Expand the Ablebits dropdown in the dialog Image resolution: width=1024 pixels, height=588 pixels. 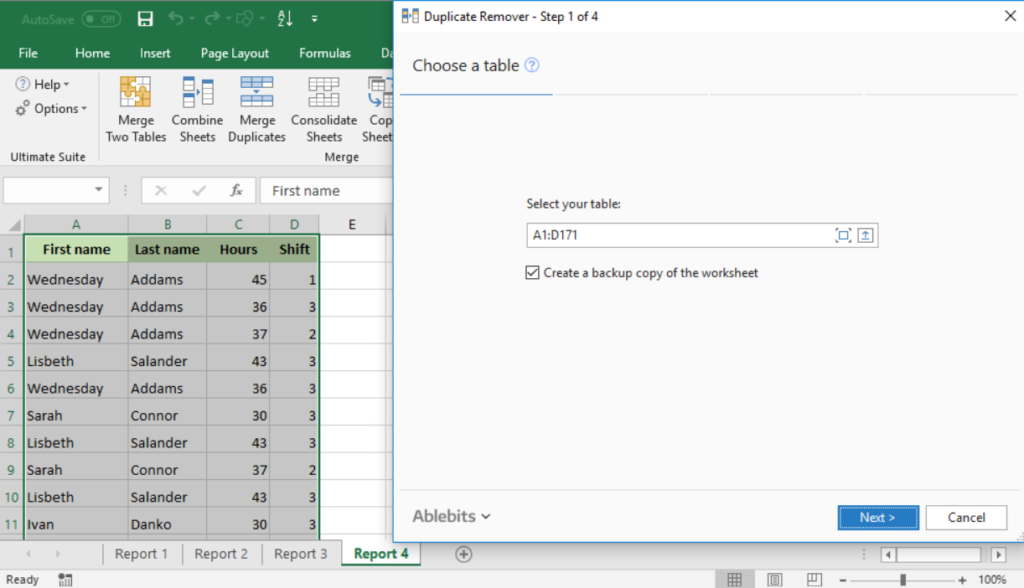[451, 516]
